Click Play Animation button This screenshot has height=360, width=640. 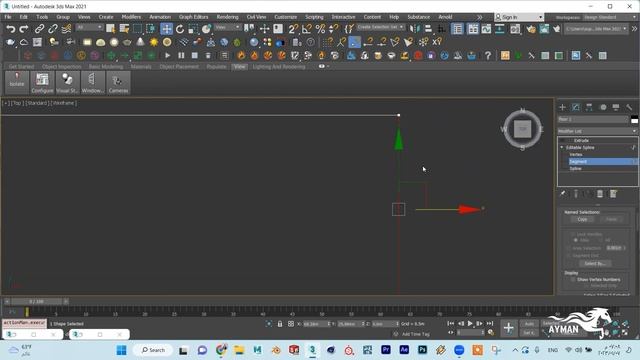point(470,324)
